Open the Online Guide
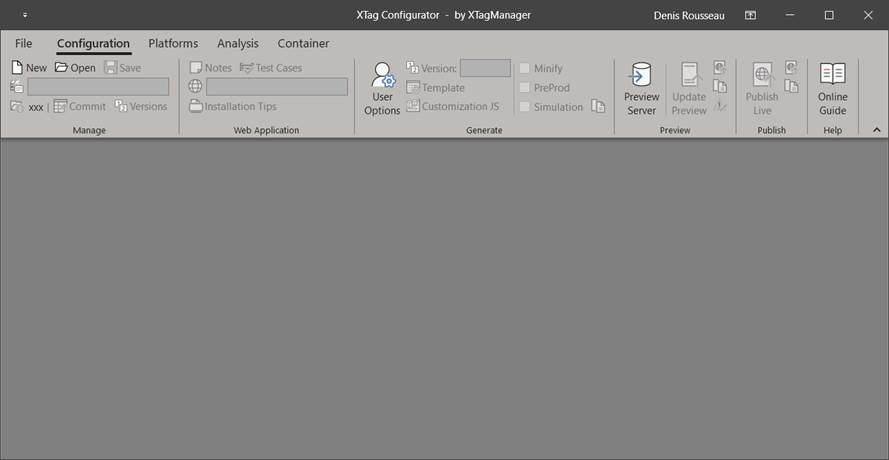Image resolution: width=889 pixels, height=460 pixels. pyautogui.click(x=832, y=89)
